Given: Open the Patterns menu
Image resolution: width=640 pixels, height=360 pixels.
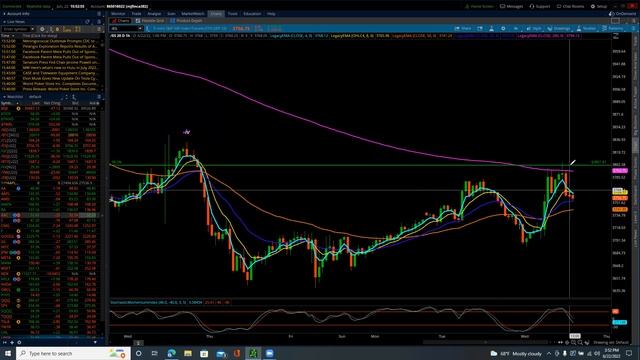Looking at the screenshot, I should click(x=612, y=29).
